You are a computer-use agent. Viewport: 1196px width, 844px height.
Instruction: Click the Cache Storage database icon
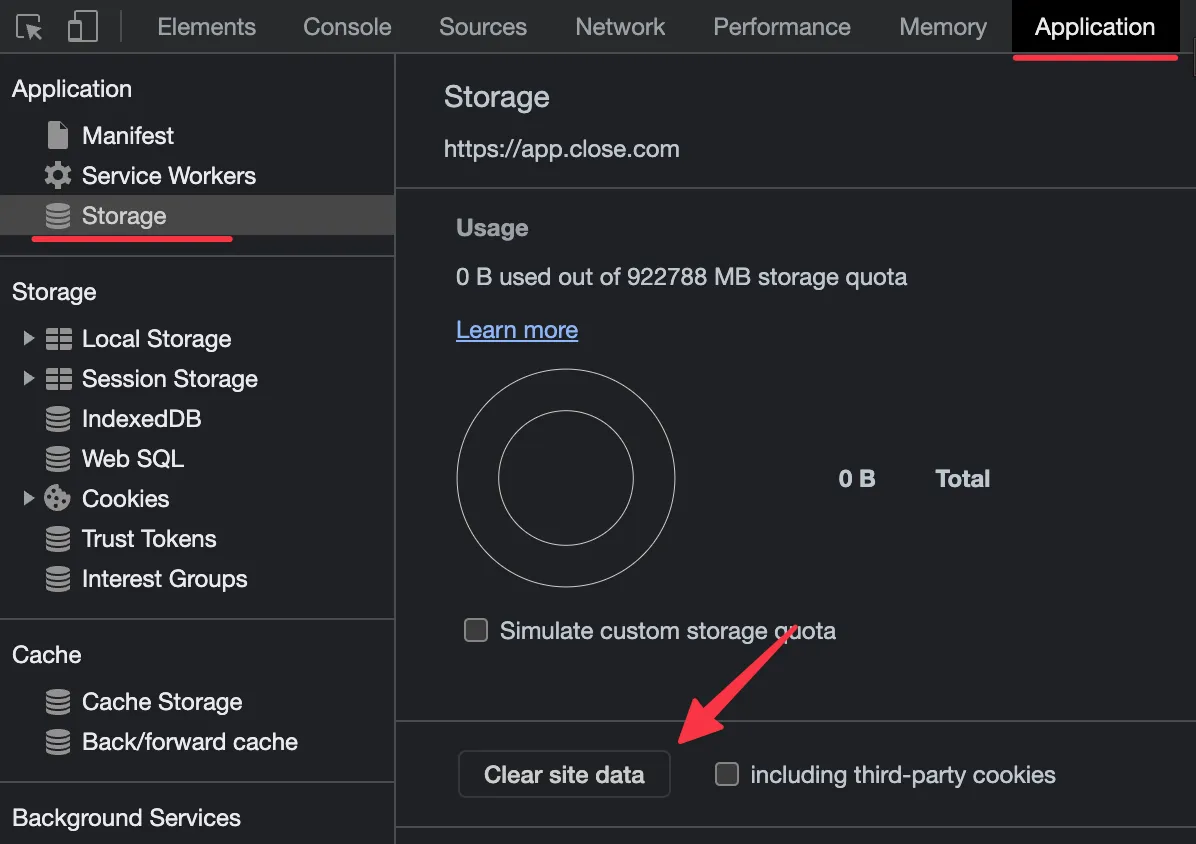coord(58,701)
